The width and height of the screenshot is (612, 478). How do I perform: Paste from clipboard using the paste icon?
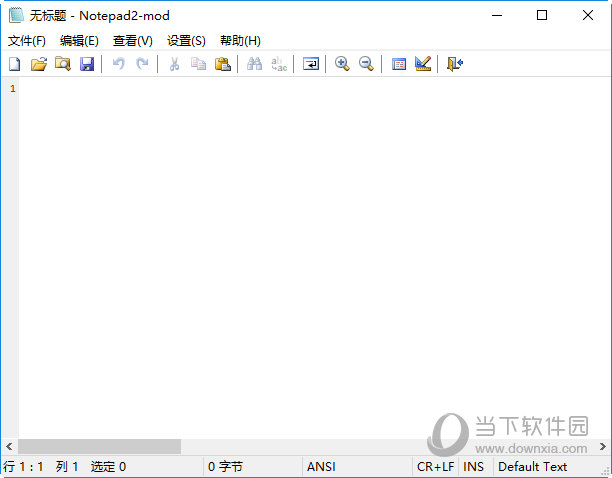click(223, 64)
